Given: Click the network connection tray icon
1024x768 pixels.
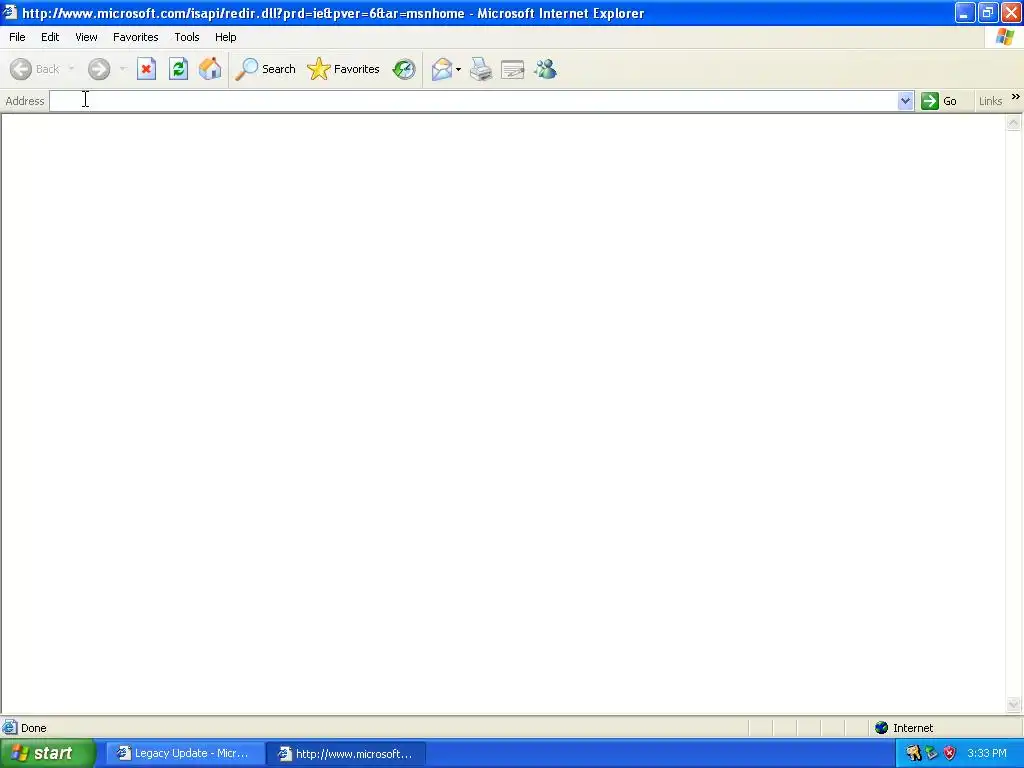Looking at the screenshot, I should coord(931,753).
